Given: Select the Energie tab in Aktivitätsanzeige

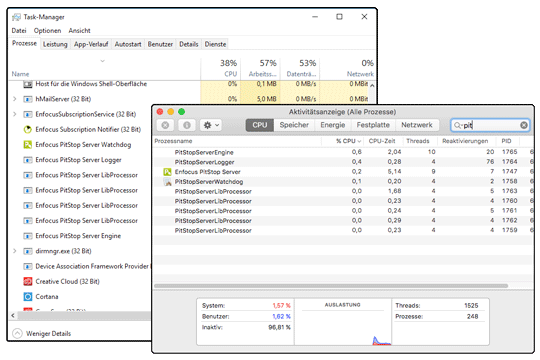Looking at the screenshot, I should [x=333, y=125].
